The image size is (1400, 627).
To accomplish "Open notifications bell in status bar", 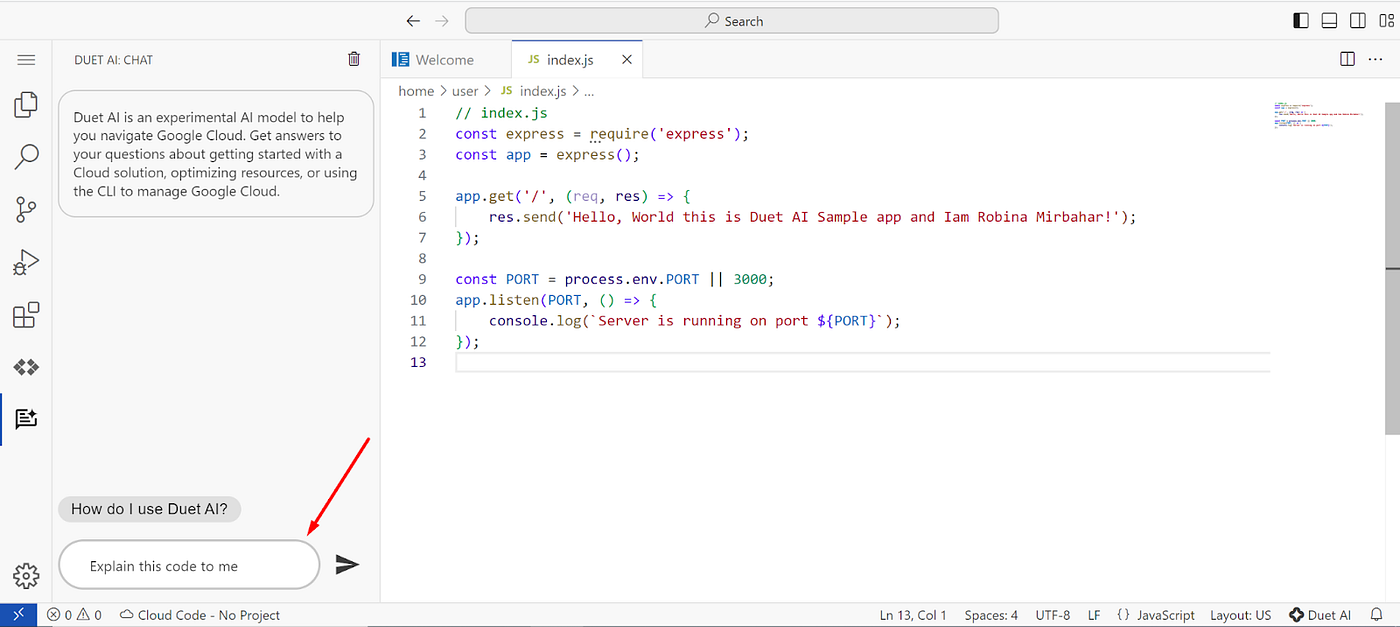I will (x=1379, y=615).
